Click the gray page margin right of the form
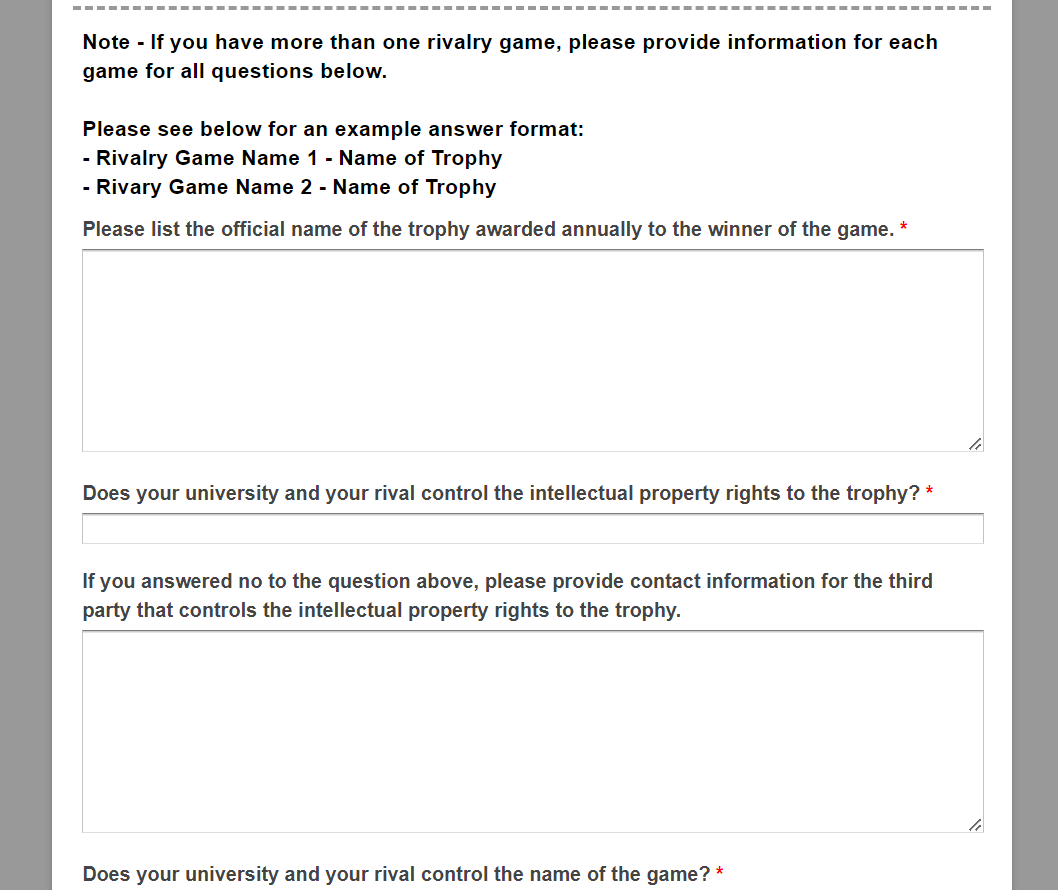1058x890 pixels. (1035, 445)
